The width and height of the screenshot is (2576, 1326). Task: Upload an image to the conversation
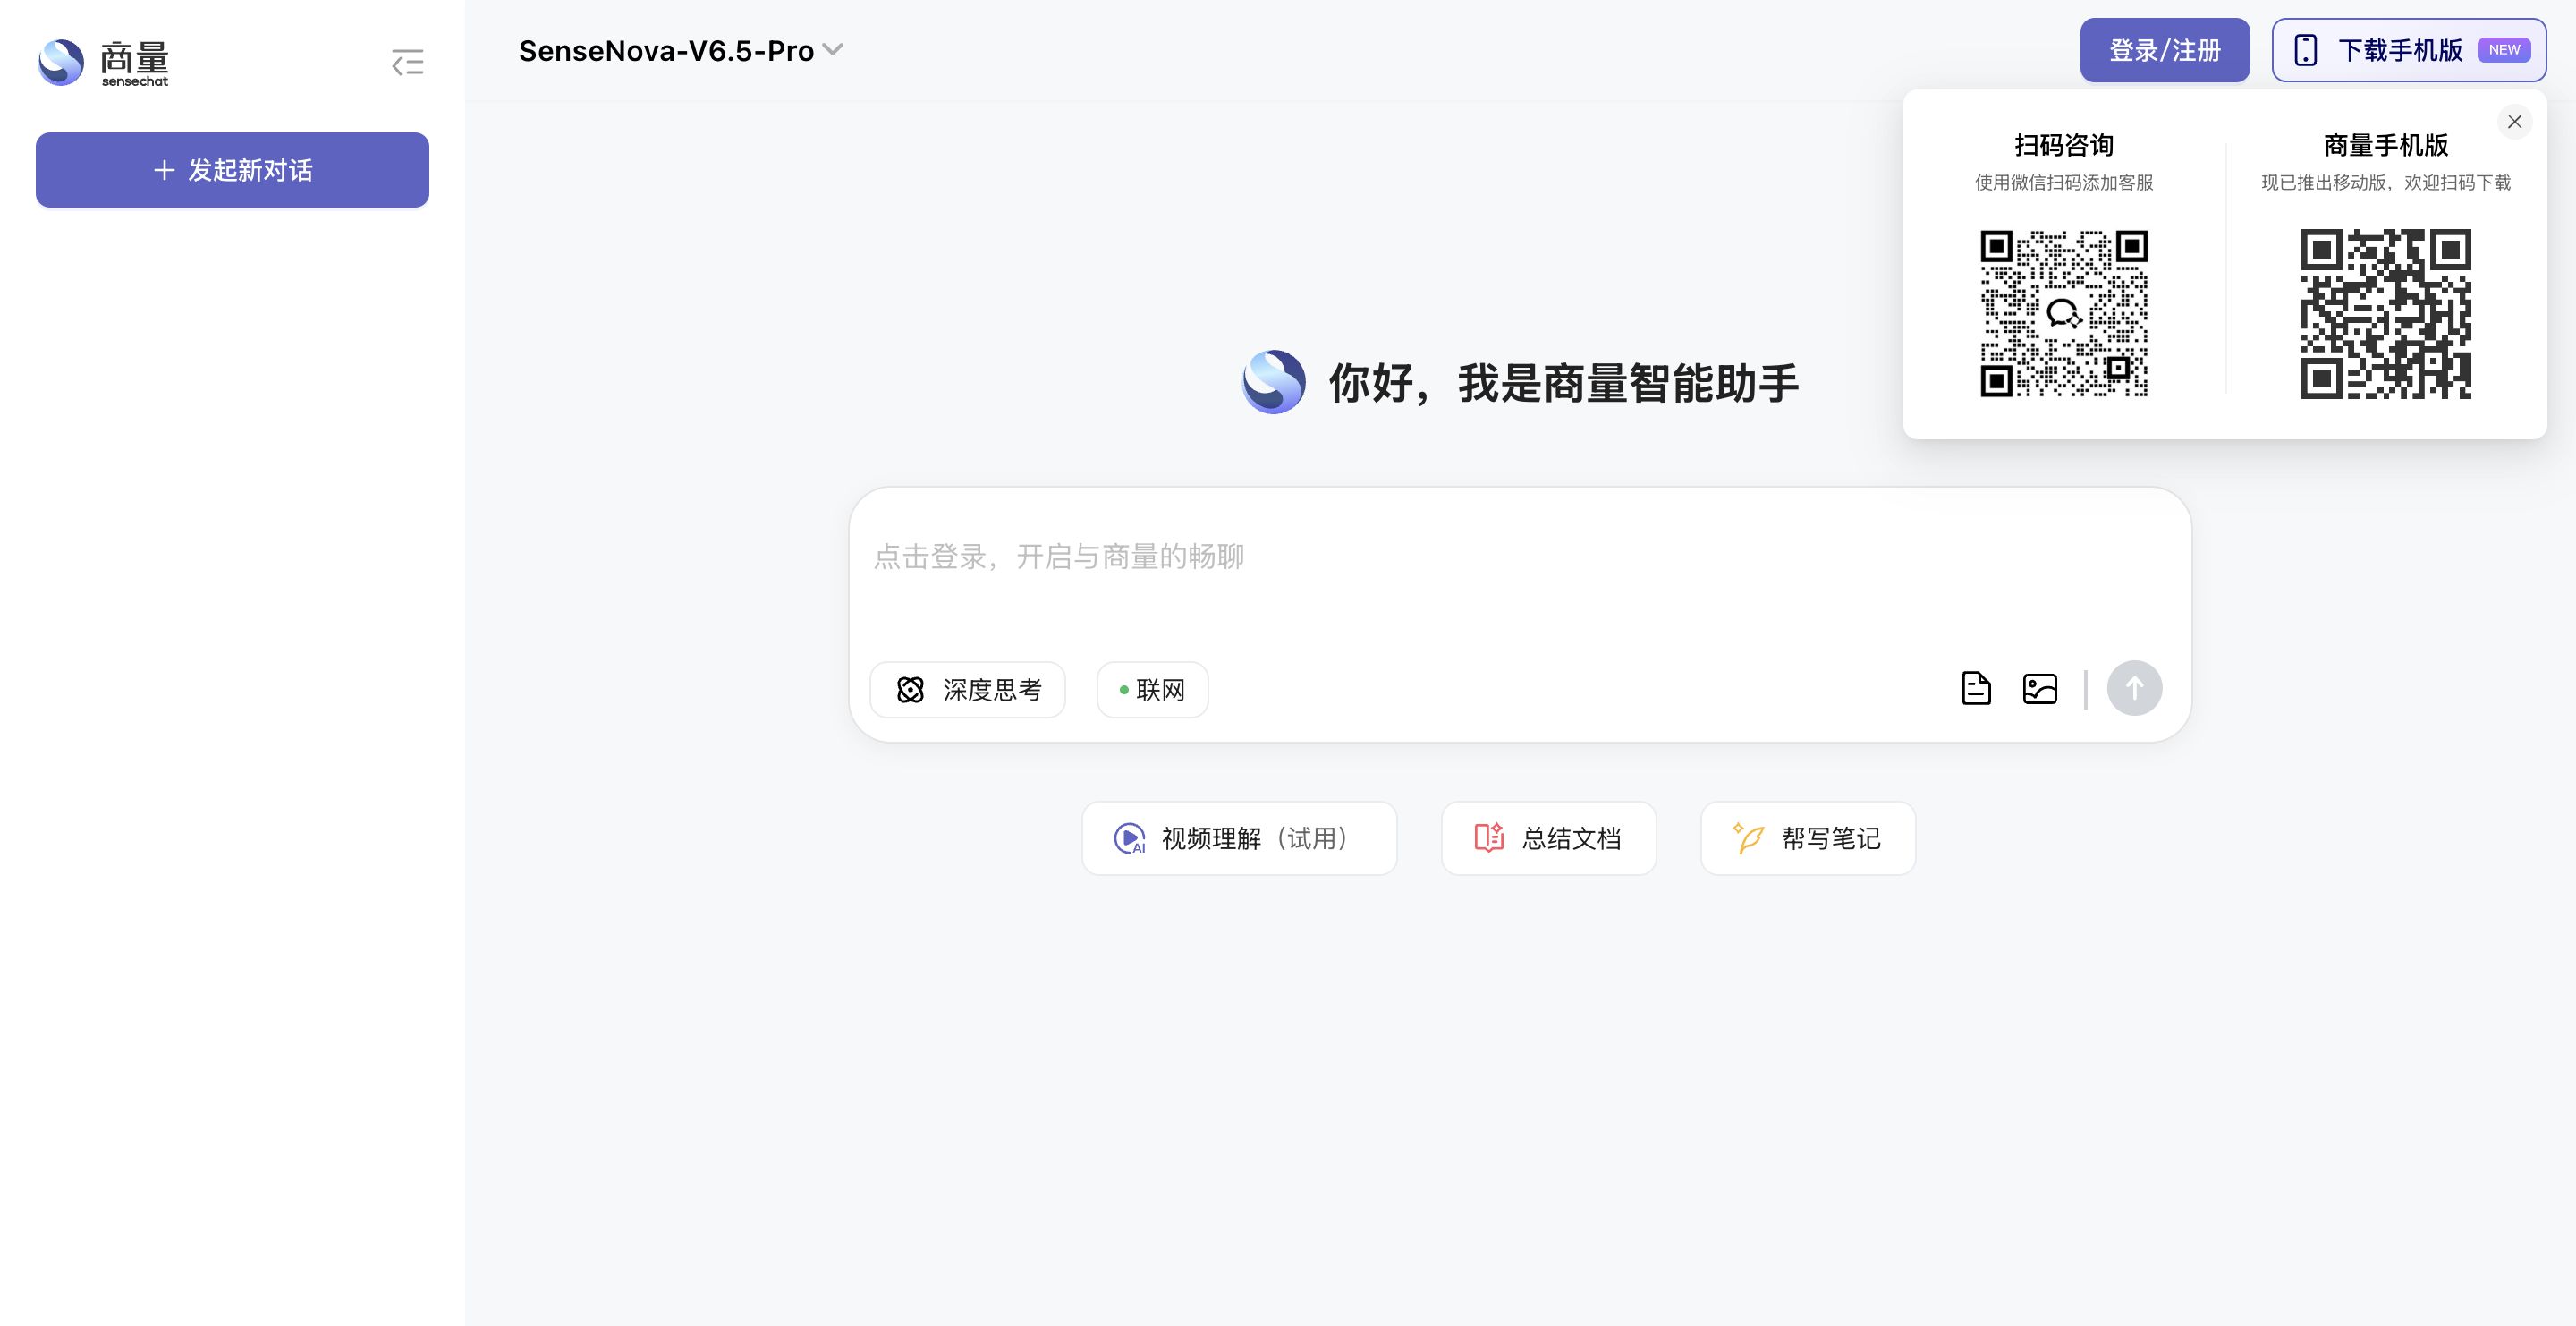point(2039,688)
